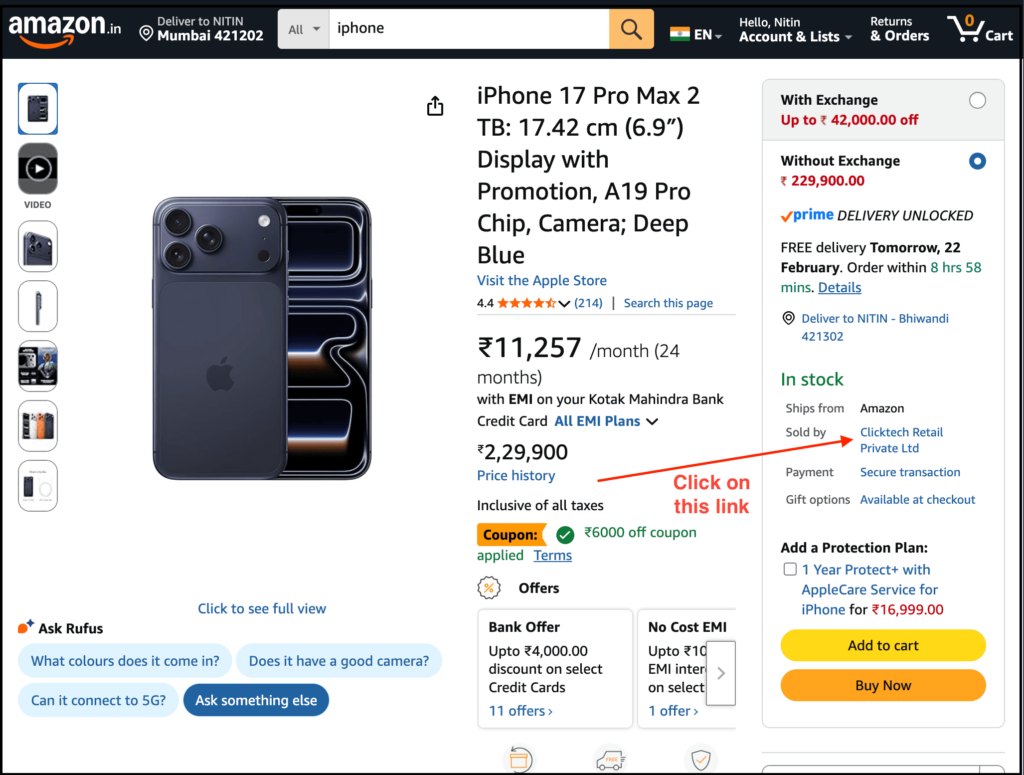Select the video thumbnail in the image sidebar
The height and width of the screenshot is (775, 1024).
pyautogui.click(x=37, y=168)
